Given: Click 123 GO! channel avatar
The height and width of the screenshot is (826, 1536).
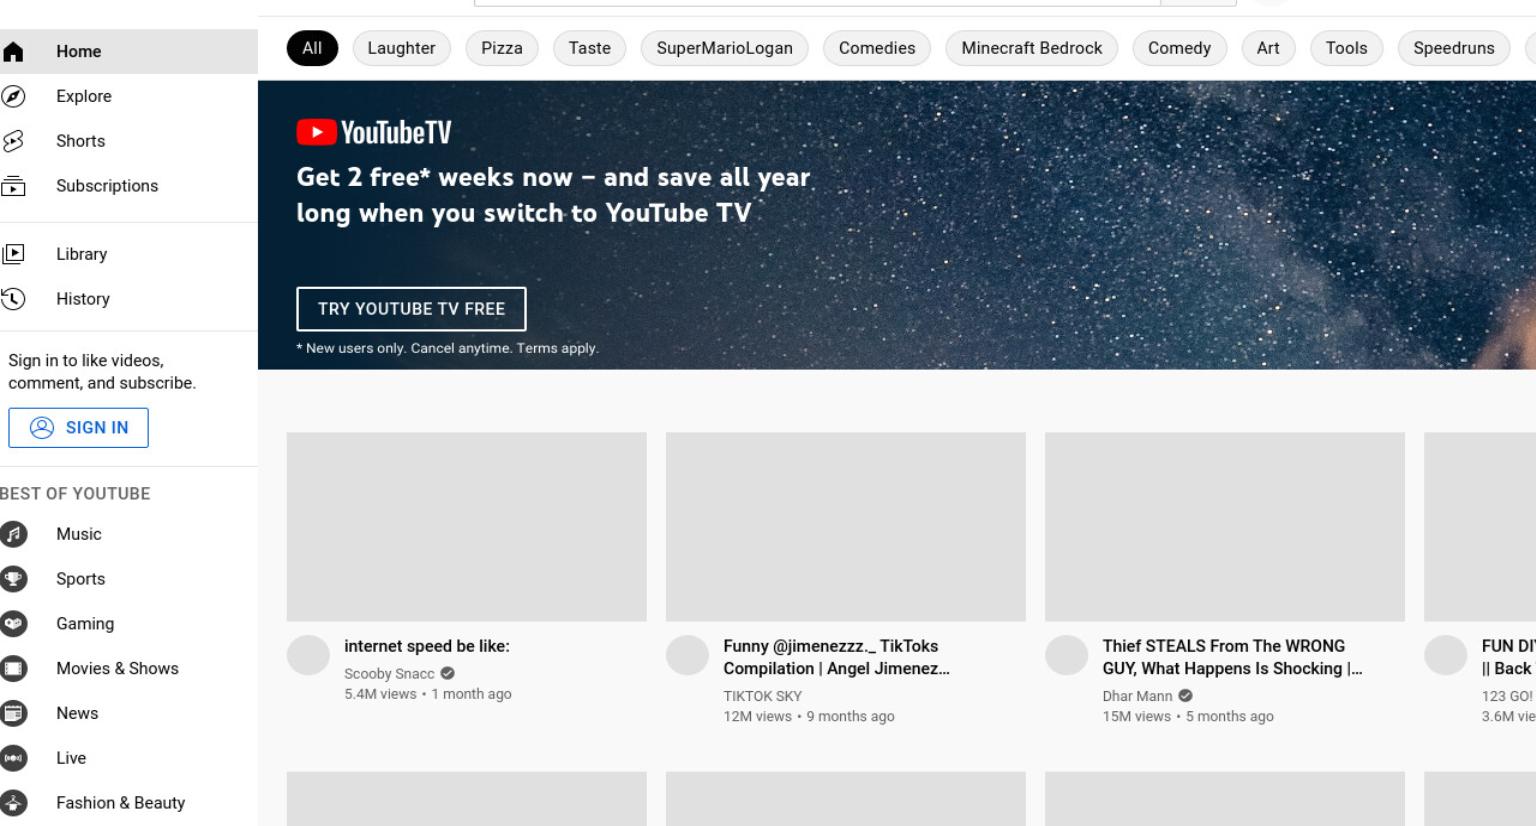Looking at the screenshot, I should pos(1445,655).
